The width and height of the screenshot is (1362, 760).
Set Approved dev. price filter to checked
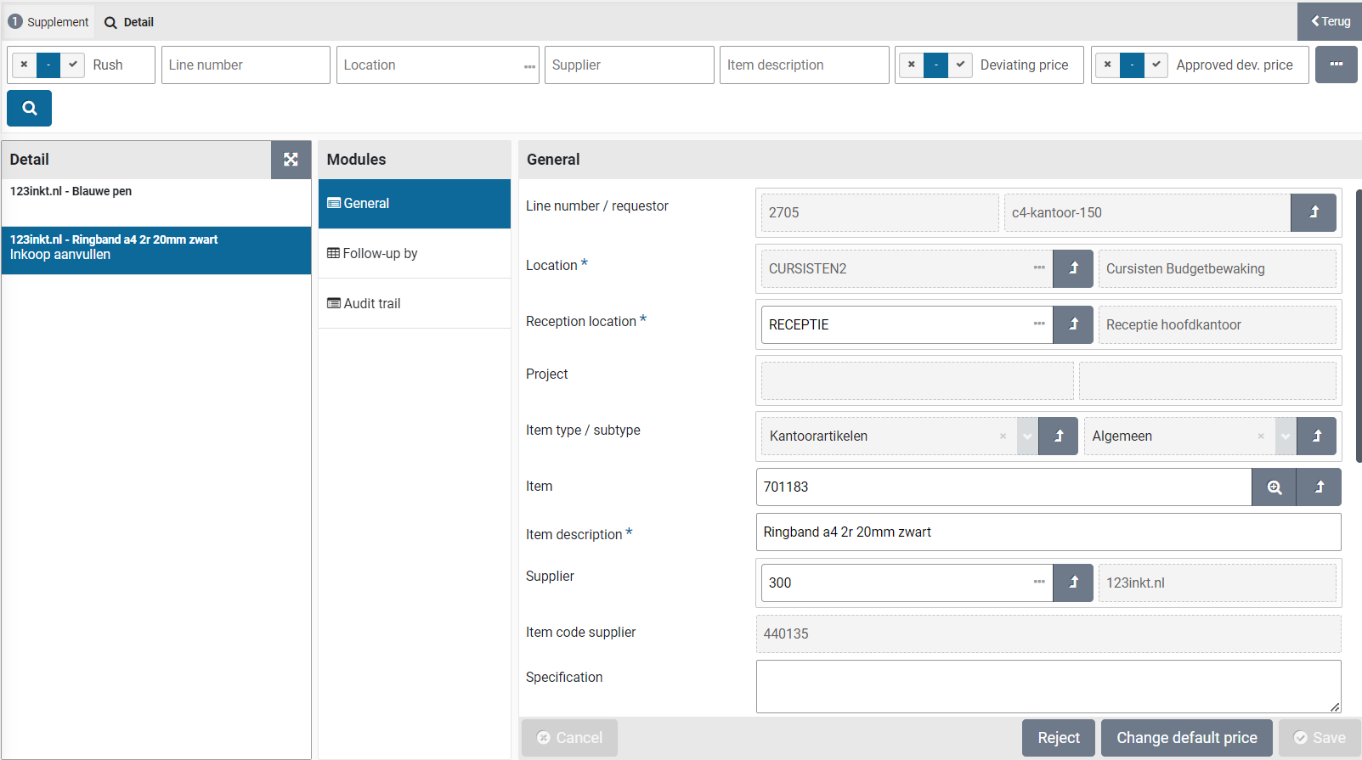coord(1156,65)
